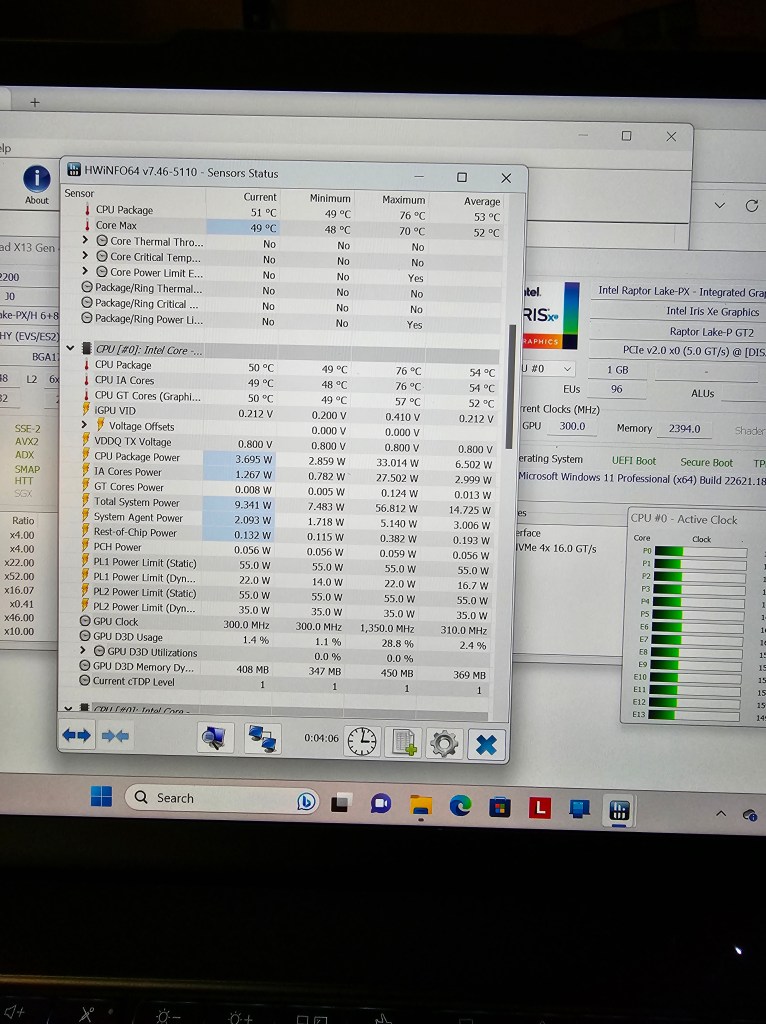Collapse the CPU [#0]: Intel Core section
Image resolution: width=766 pixels, height=1024 pixels.
pyautogui.click(x=71, y=349)
